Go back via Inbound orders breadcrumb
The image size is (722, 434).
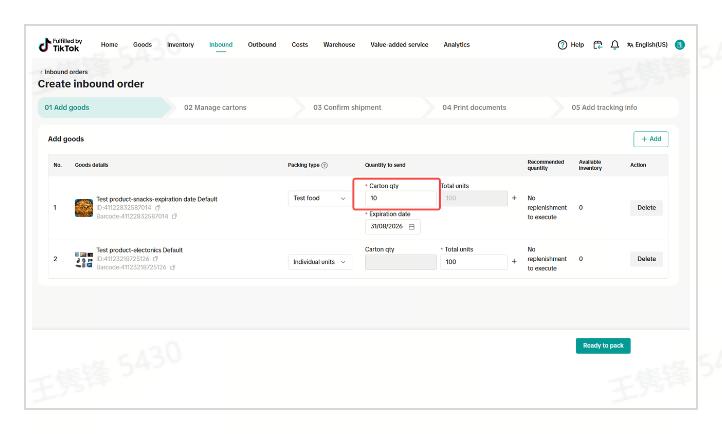(x=64, y=72)
